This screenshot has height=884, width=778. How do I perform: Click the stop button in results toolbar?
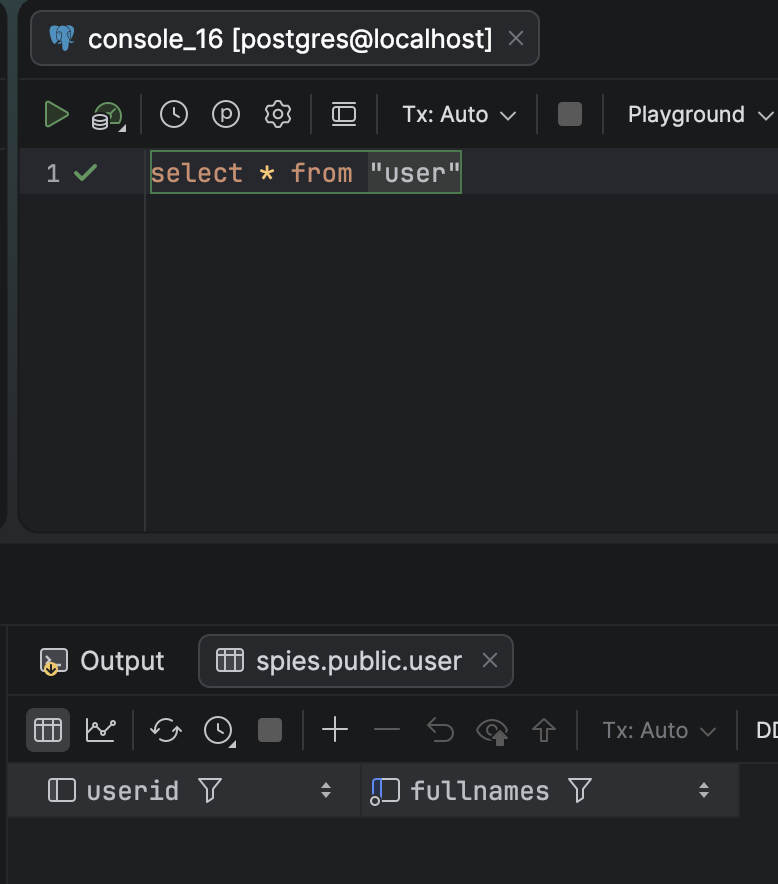coord(269,730)
